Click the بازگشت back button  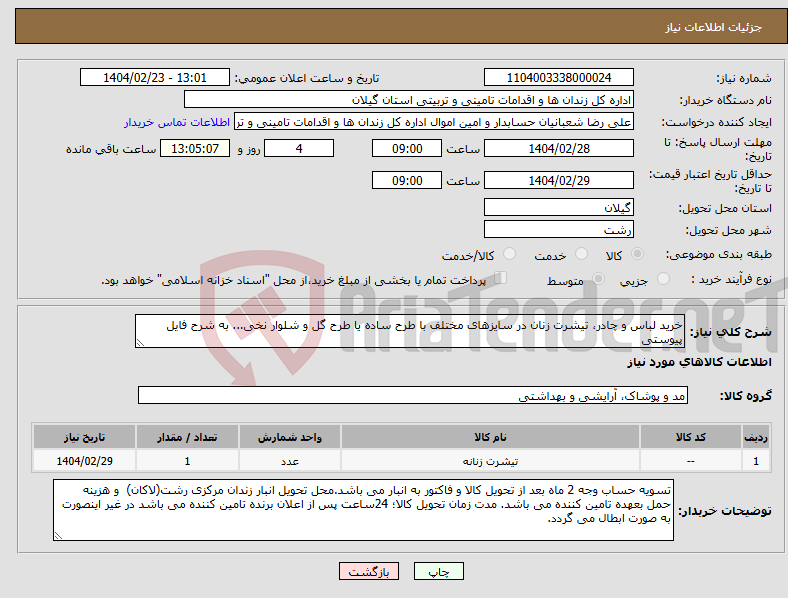coord(369,571)
